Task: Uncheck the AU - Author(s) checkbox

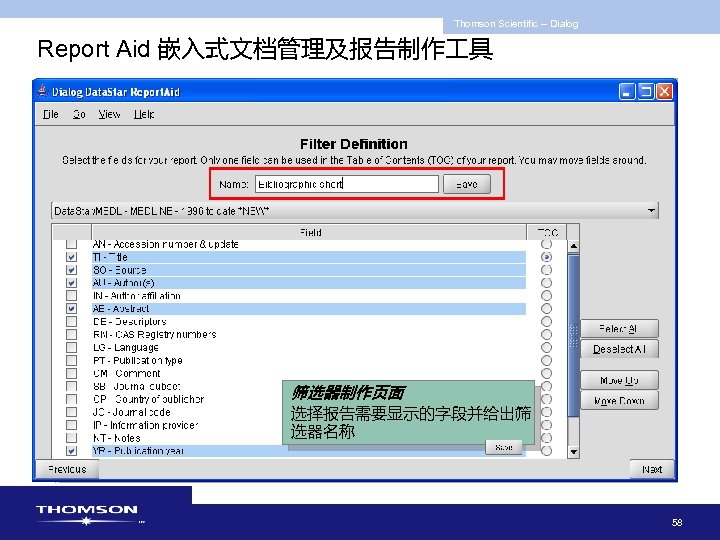Action: click(x=71, y=282)
